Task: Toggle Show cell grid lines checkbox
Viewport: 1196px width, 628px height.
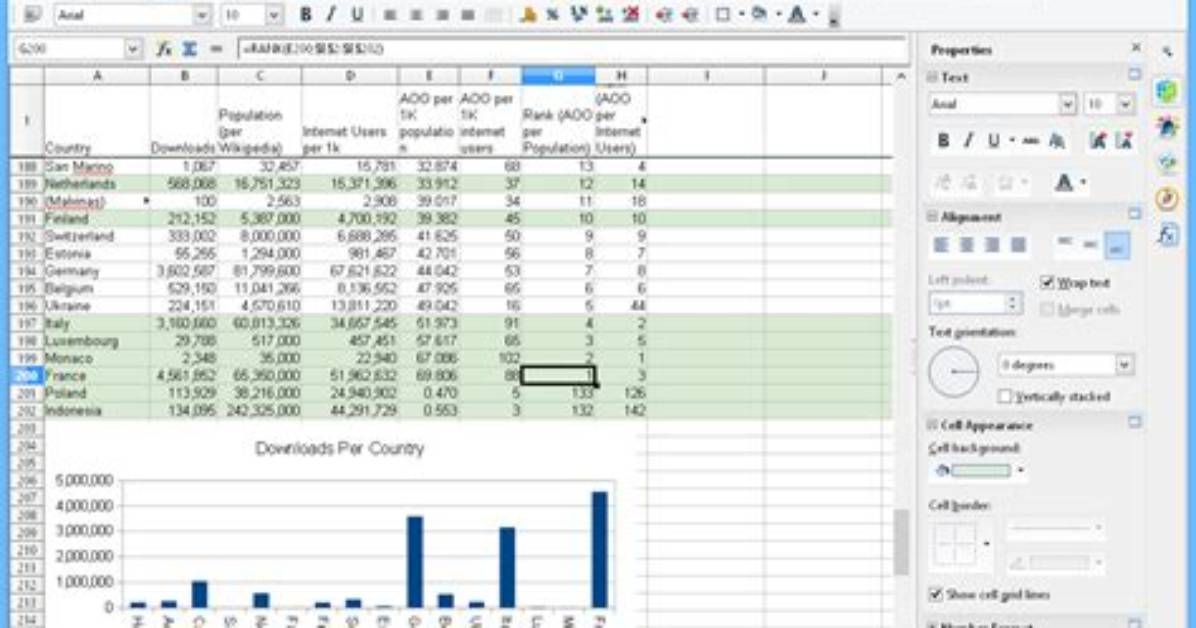Action: tap(936, 594)
